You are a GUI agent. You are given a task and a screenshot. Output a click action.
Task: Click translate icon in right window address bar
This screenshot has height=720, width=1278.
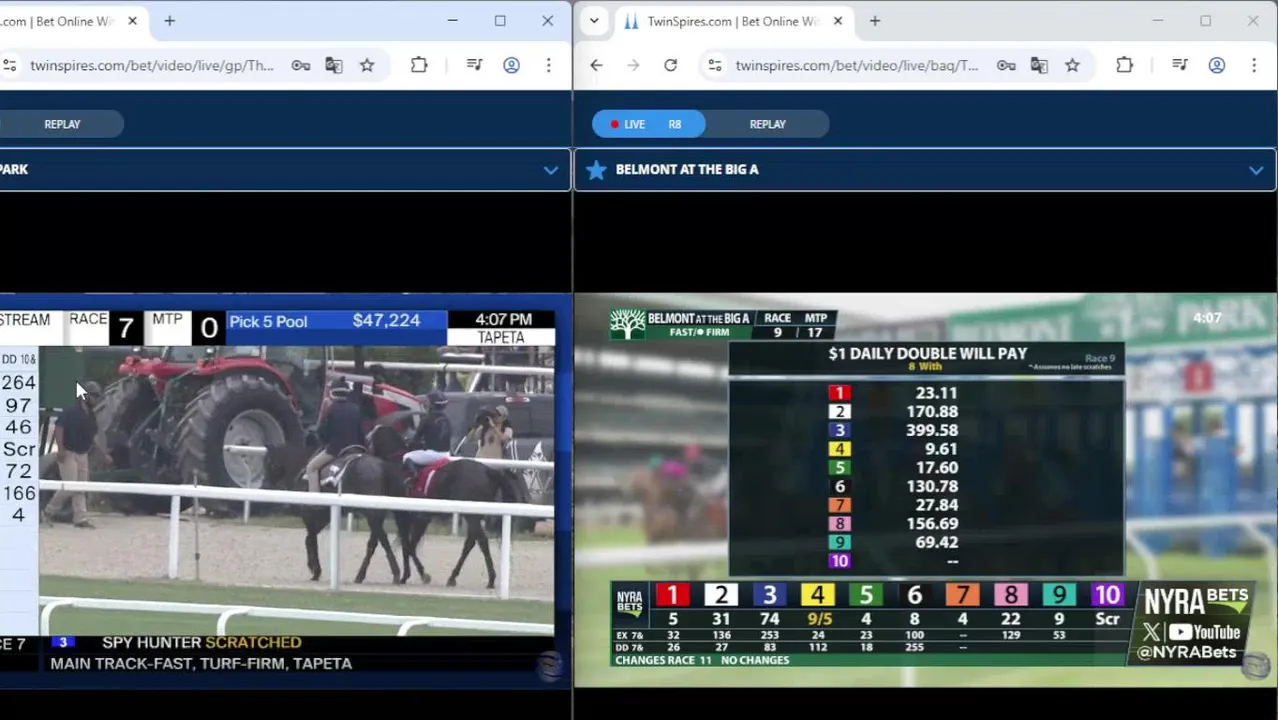[1039, 65]
